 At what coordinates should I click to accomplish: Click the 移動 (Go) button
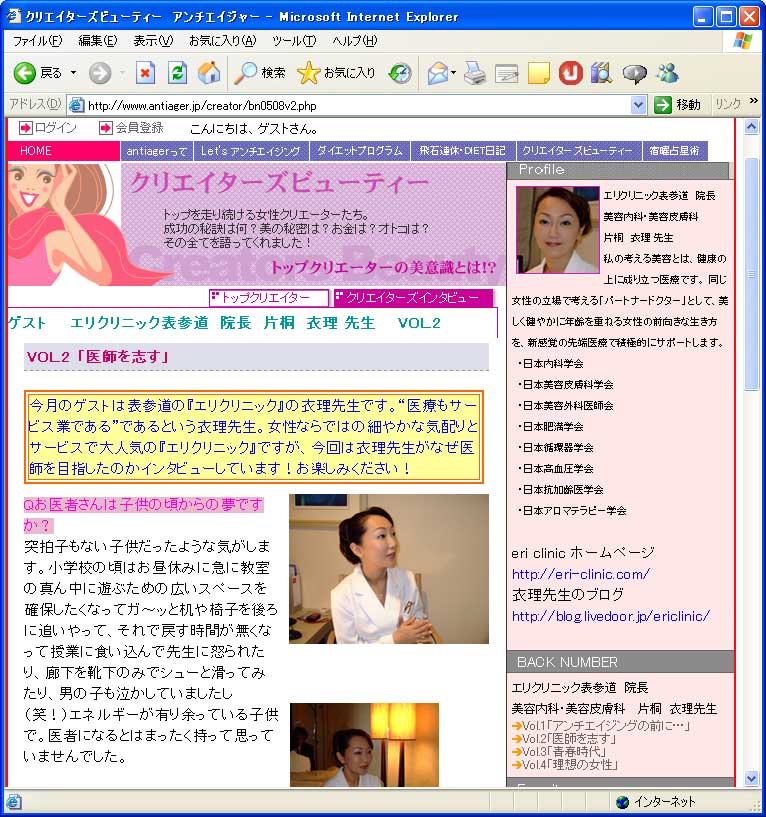tap(678, 105)
